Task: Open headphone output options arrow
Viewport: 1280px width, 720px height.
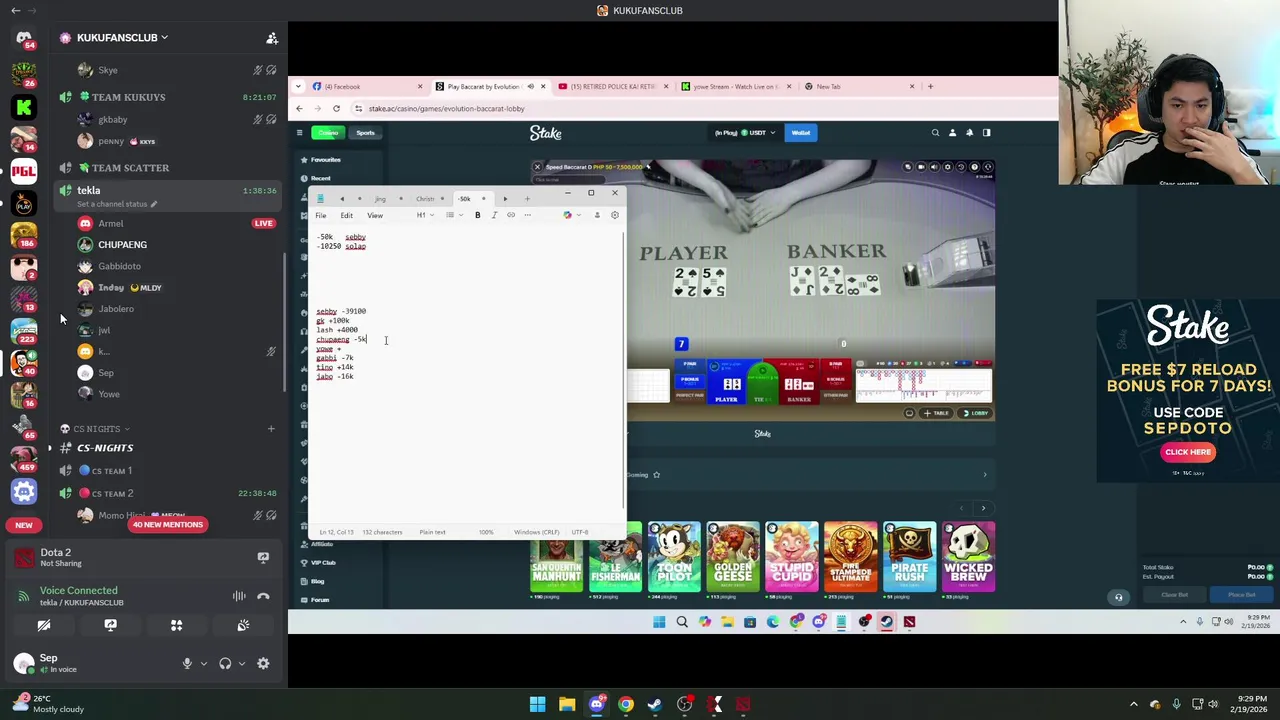Action: [241, 663]
